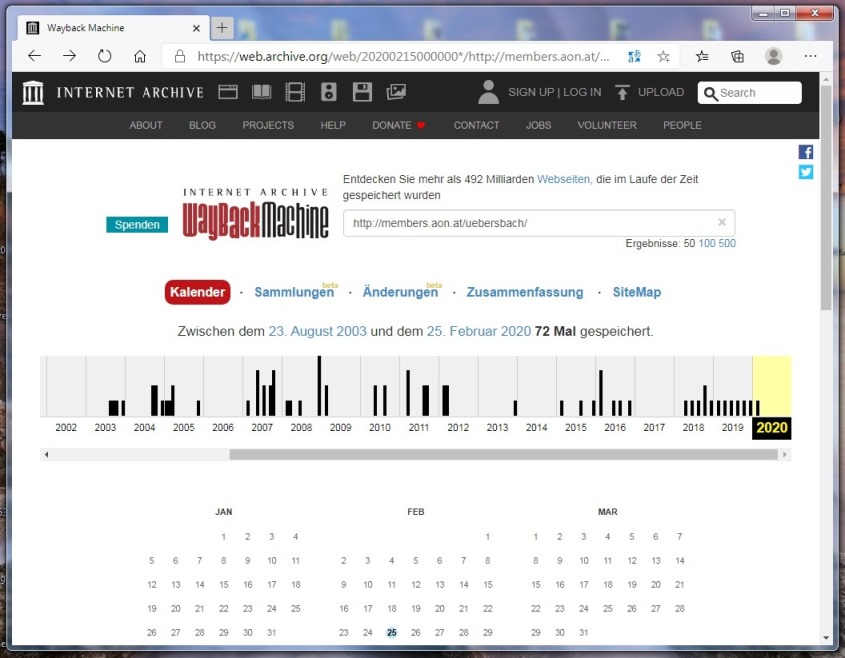Screen dimensions: 845x658
Task: Open the 23. August 2003 snapshot link
Action: [x=313, y=331]
